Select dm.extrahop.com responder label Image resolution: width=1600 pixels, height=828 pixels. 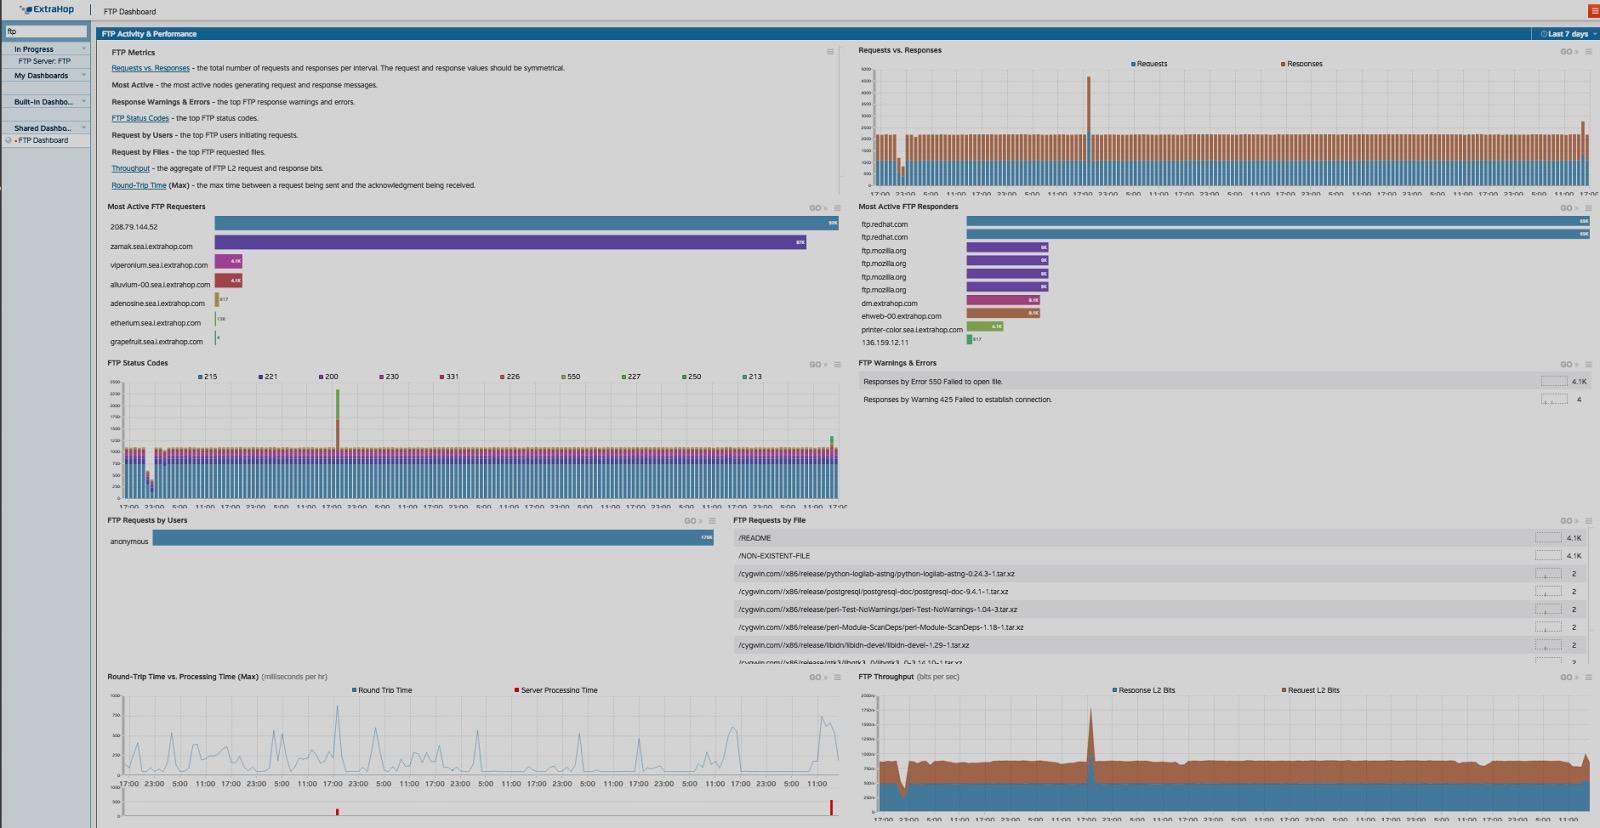[889, 303]
